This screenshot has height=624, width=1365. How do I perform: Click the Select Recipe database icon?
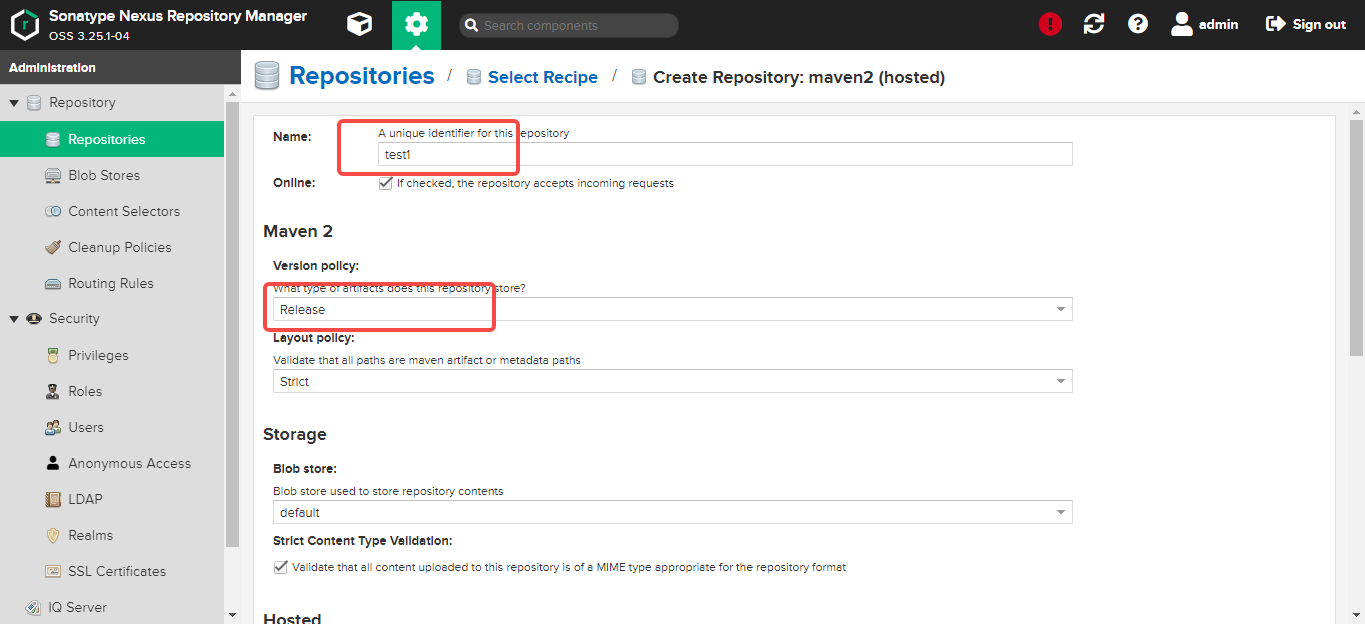[474, 77]
